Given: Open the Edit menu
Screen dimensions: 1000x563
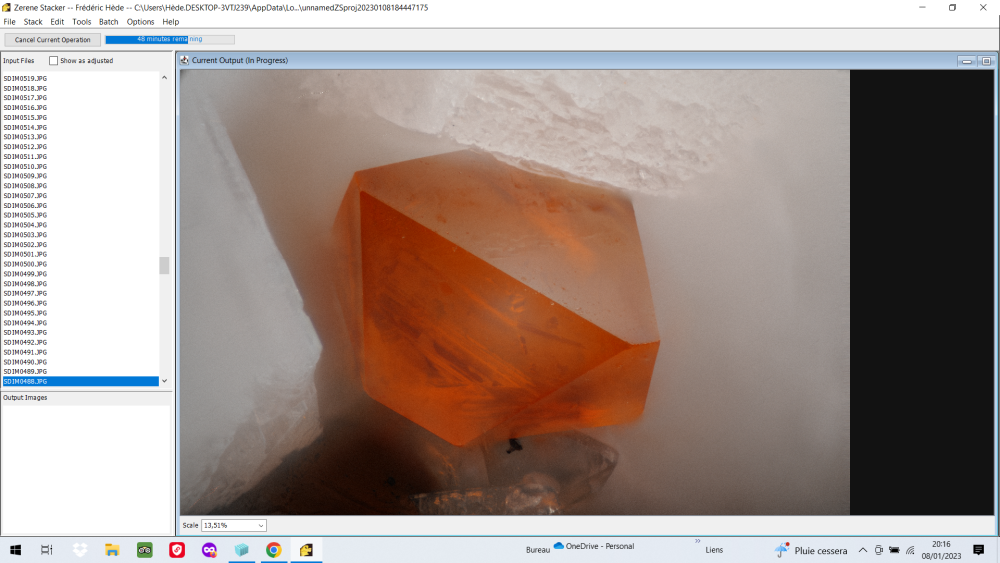Looking at the screenshot, I should click(x=57, y=22).
